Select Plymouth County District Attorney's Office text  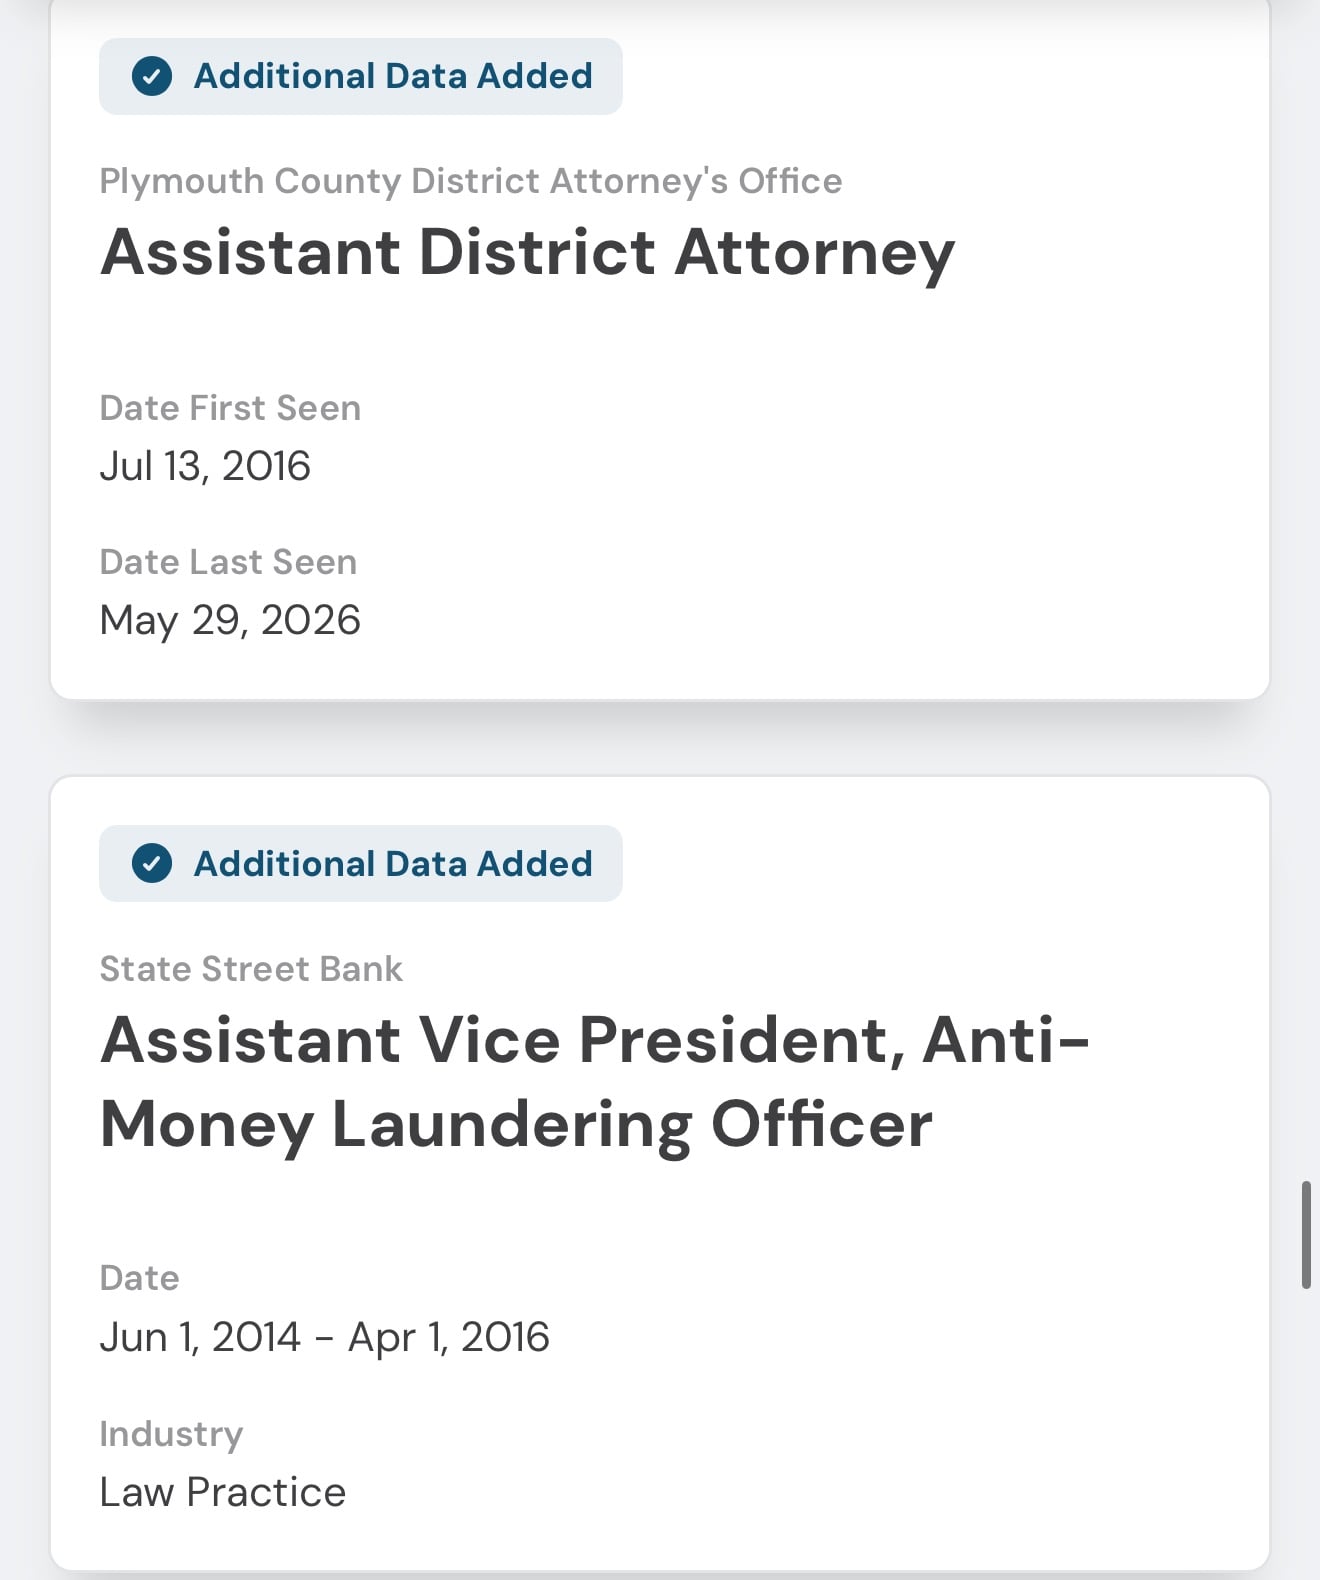pyautogui.click(x=471, y=181)
